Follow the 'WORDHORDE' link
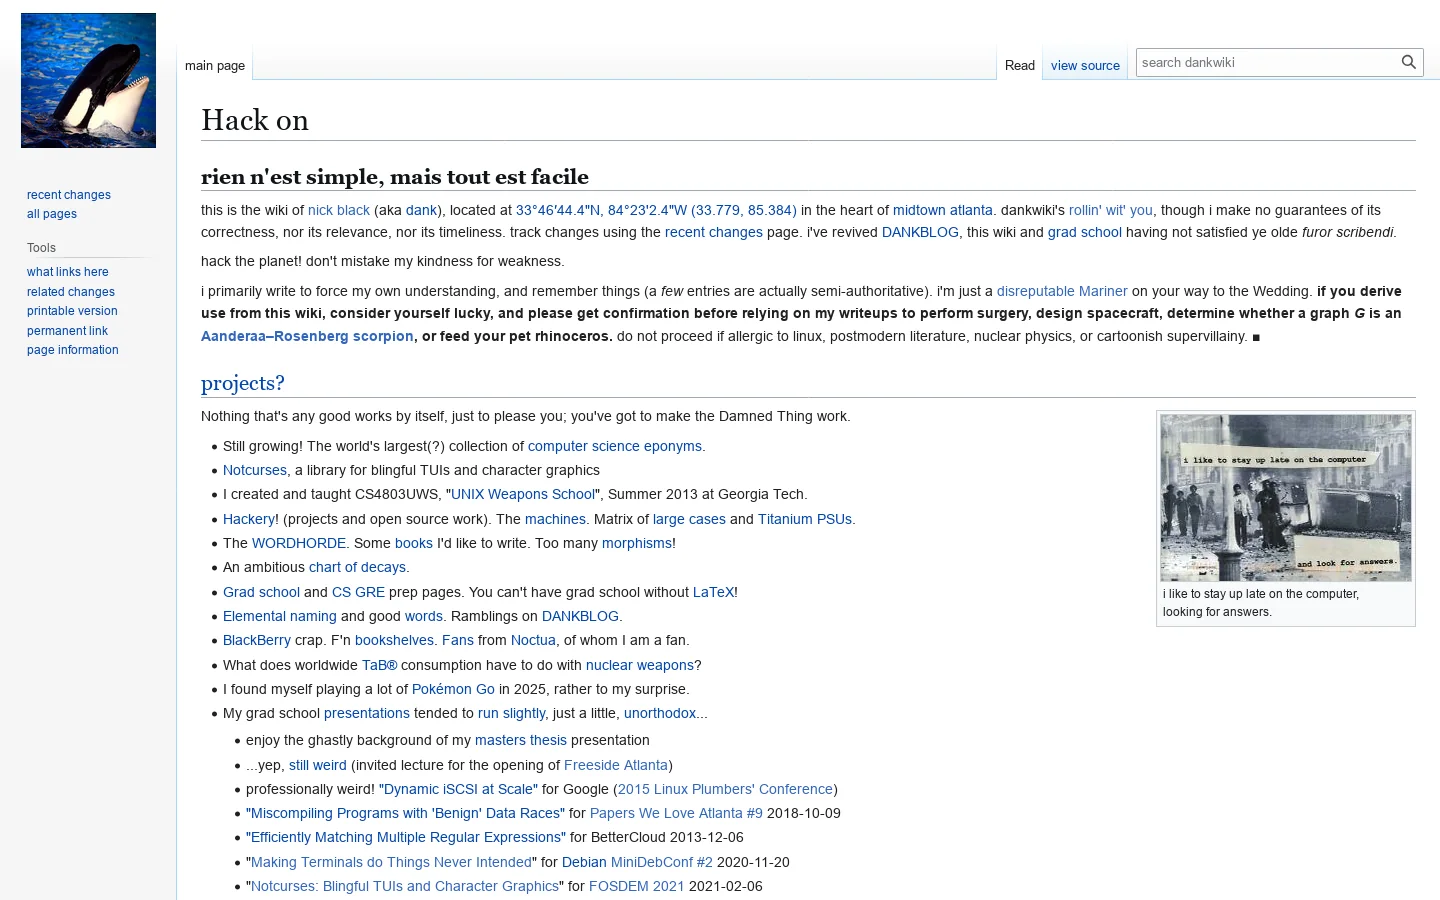The height and width of the screenshot is (900, 1440). click(x=299, y=543)
